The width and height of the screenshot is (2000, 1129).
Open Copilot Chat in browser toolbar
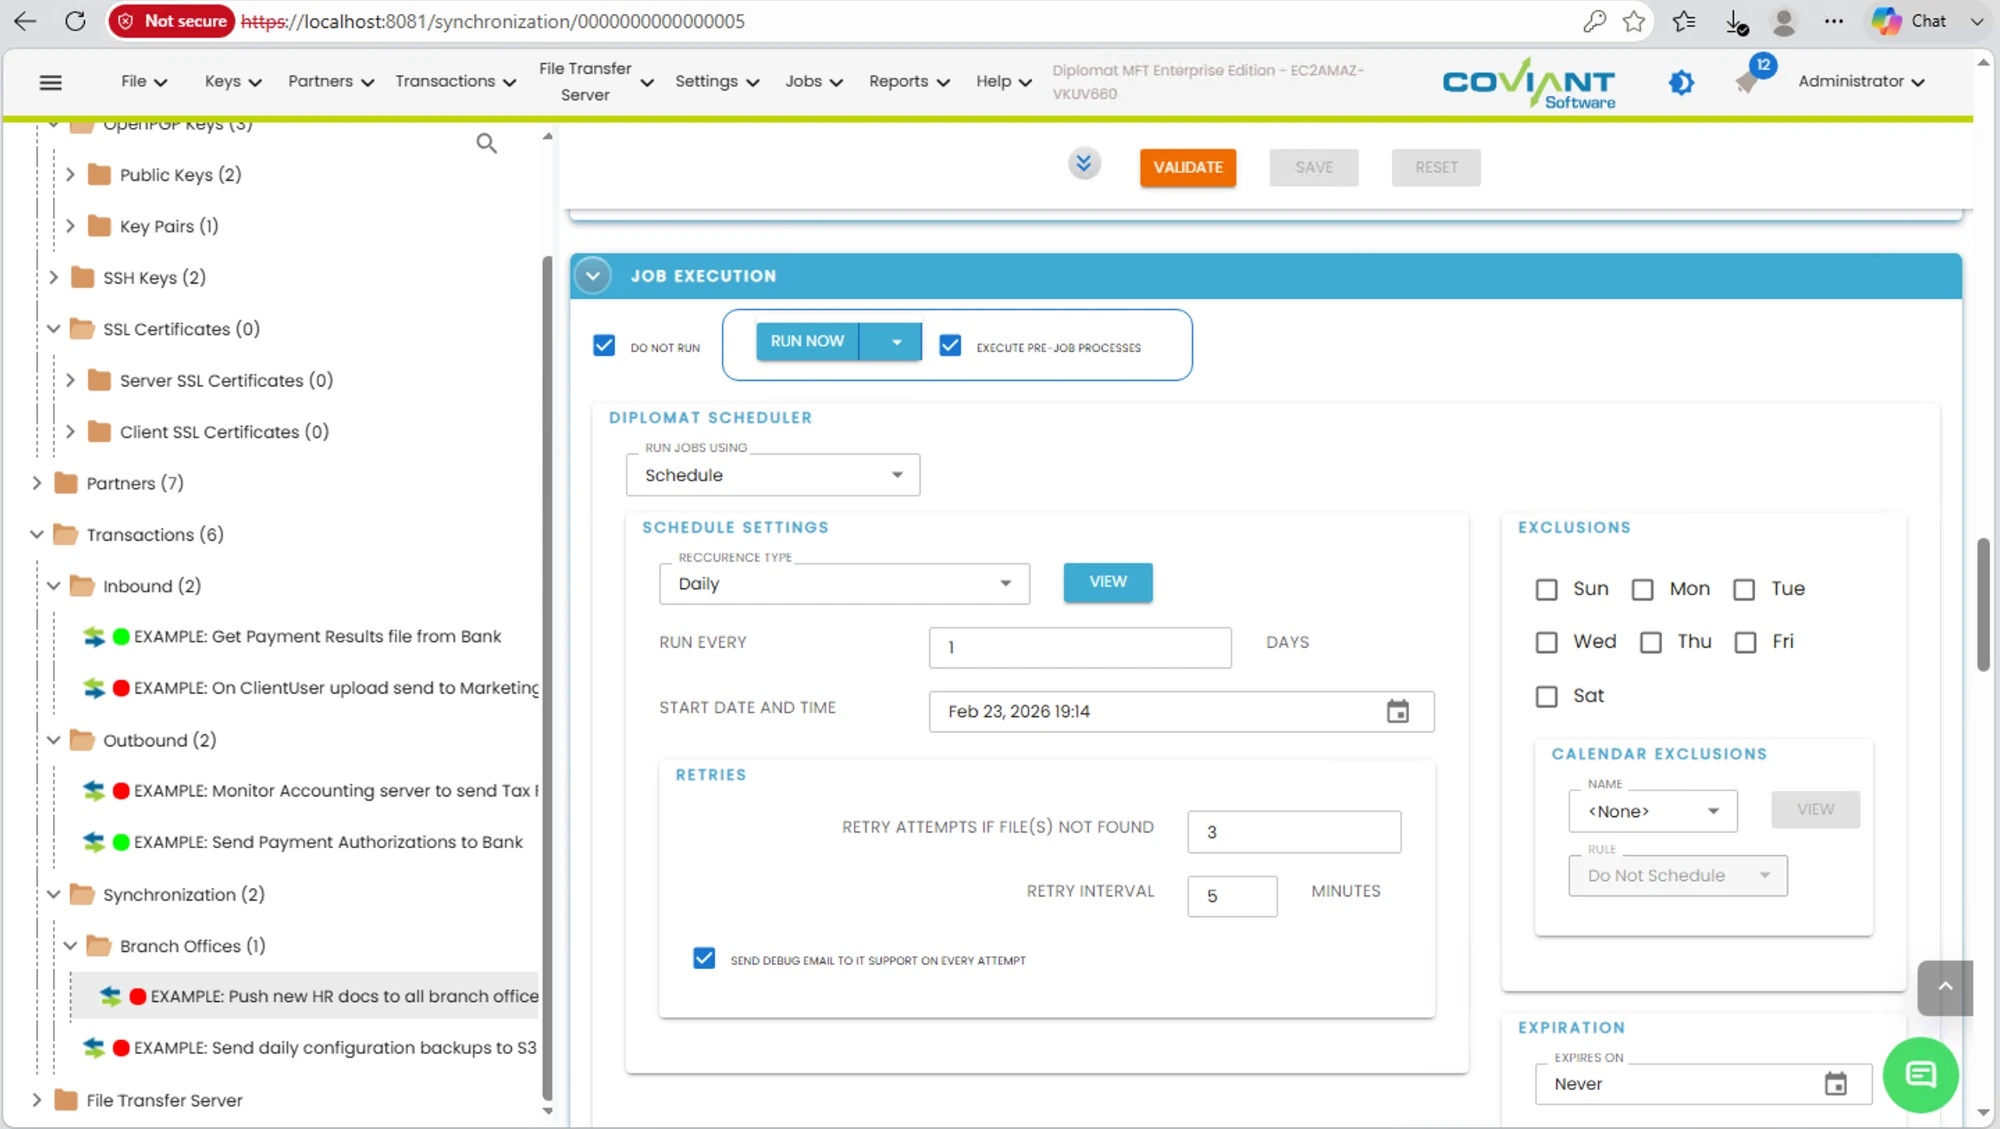pyautogui.click(x=1909, y=21)
